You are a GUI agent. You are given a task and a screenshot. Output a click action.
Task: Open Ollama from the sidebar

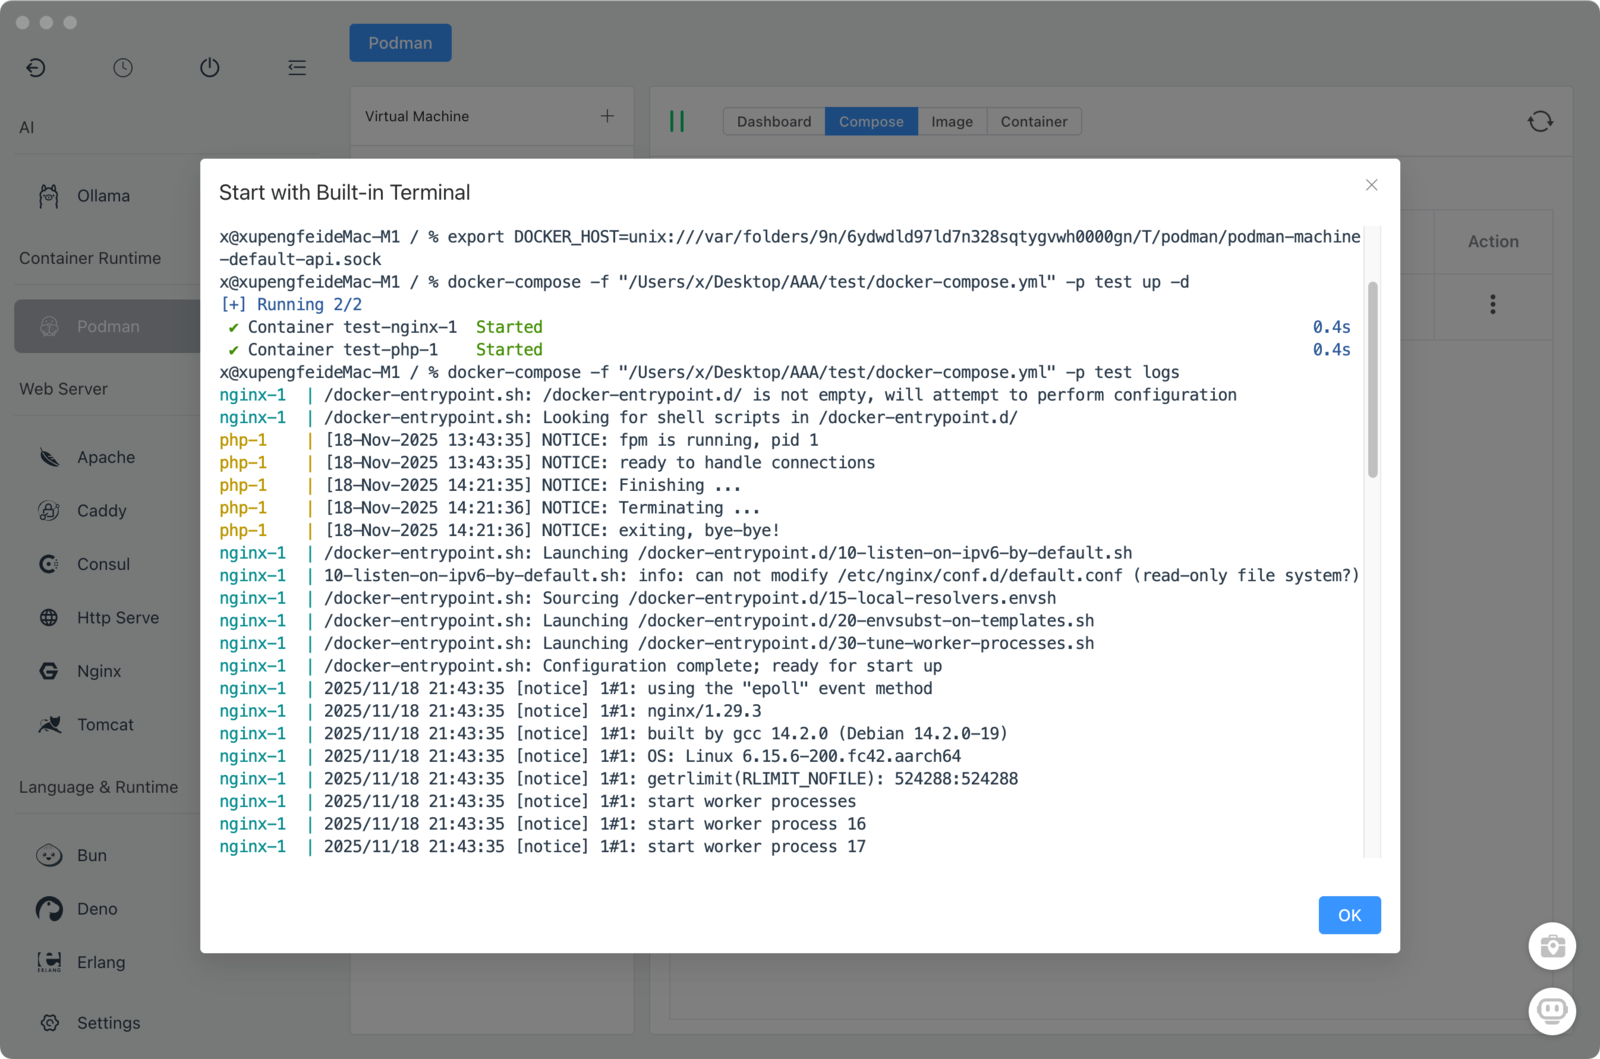point(103,196)
